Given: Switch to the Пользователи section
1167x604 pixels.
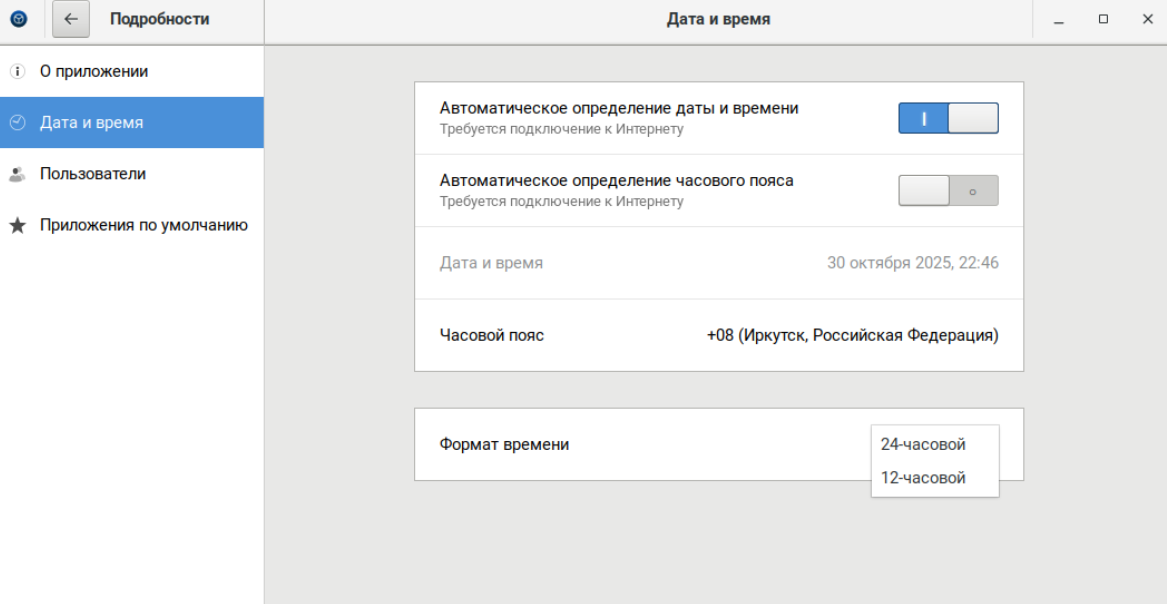Looking at the screenshot, I should pyautogui.click(x=93, y=174).
